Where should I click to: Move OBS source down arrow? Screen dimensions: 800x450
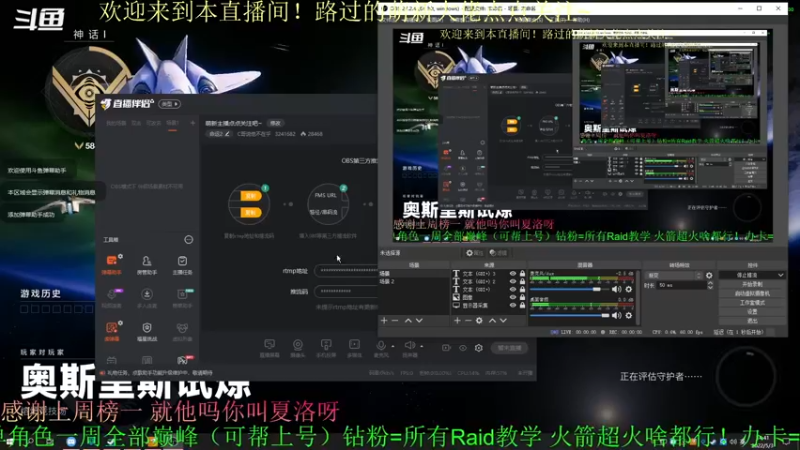point(504,320)
